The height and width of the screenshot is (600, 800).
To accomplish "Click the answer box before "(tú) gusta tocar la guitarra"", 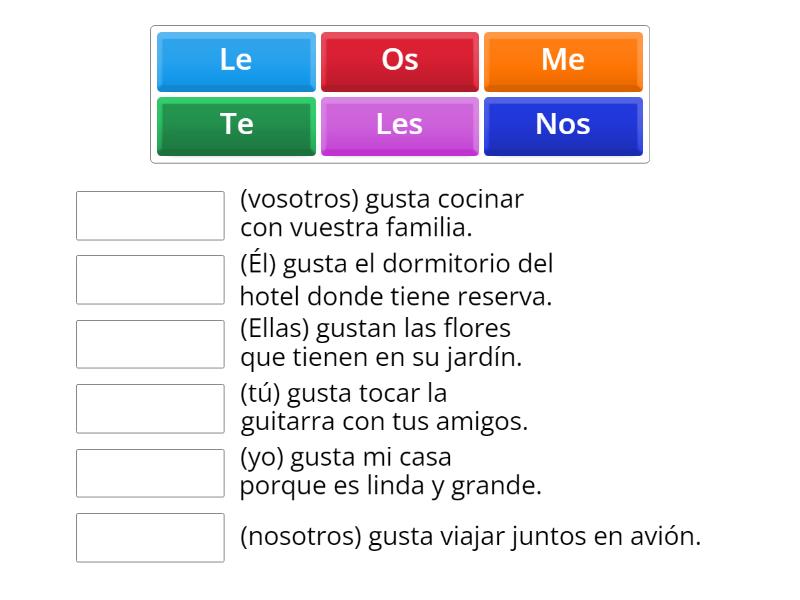I will 150,408.
